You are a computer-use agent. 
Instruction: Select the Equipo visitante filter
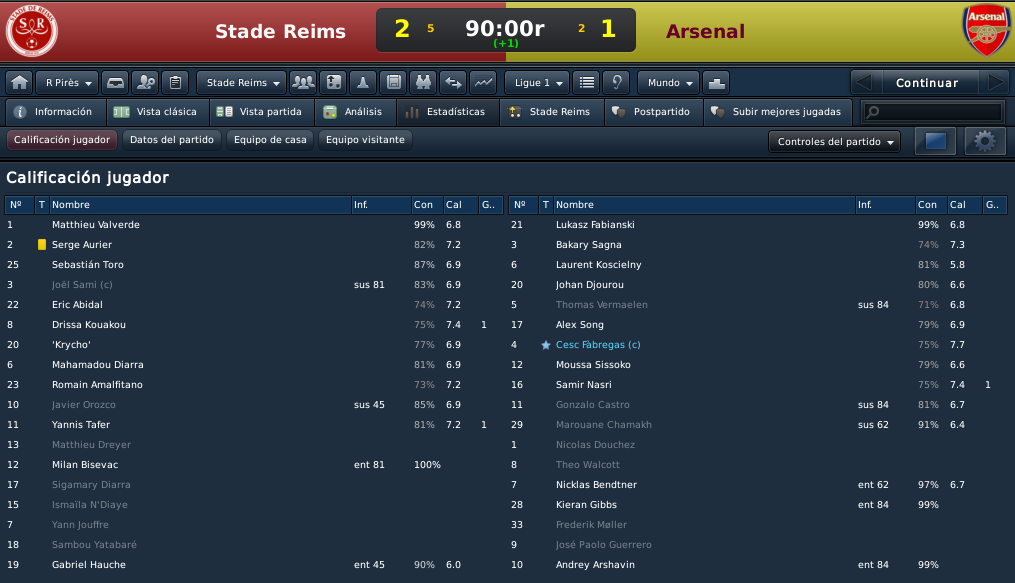(x=365, y=140)
